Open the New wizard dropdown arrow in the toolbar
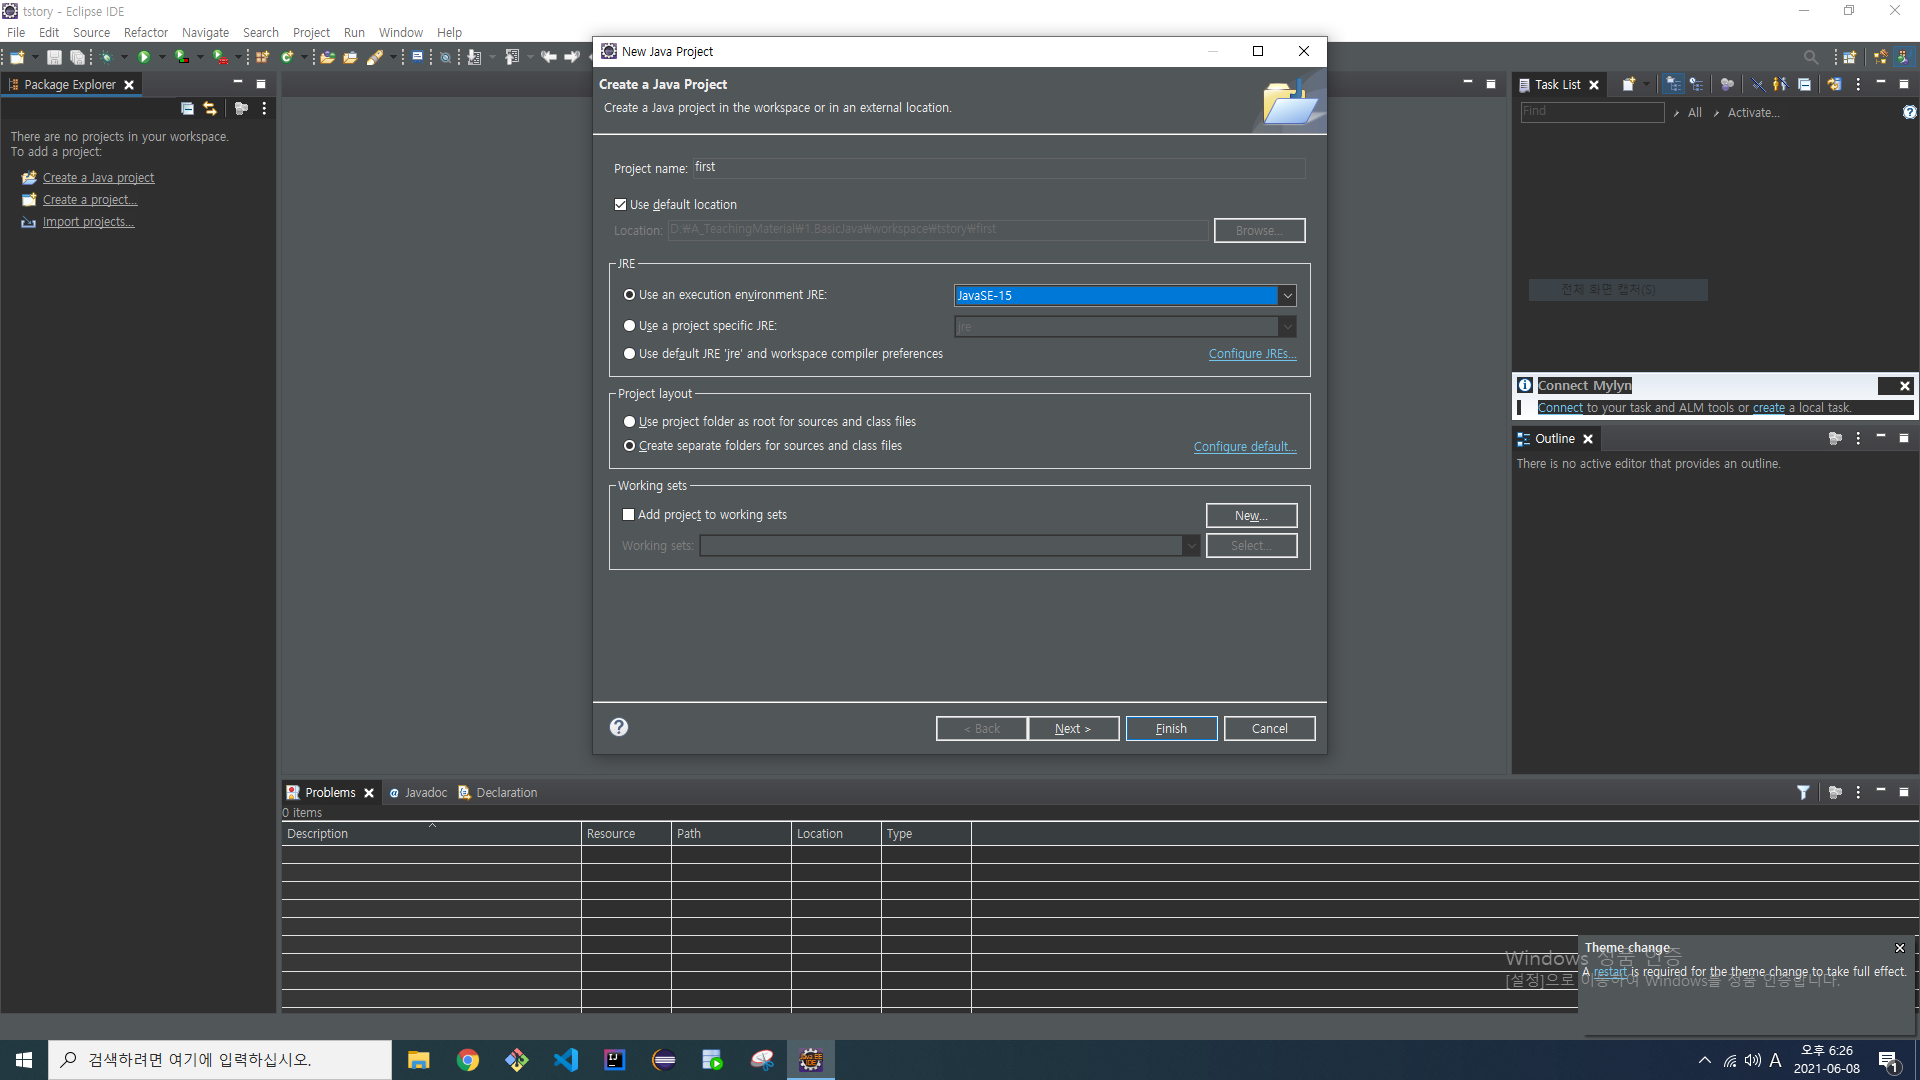This screenshot has width=1920, height=1080. [x=35, y=57]
